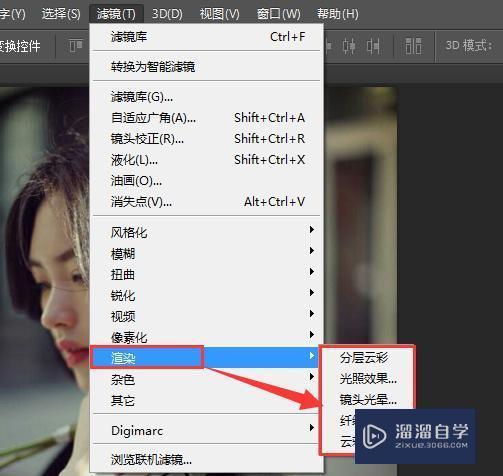Open 光照效果... render filter
This screenshot has width=503, height=476.
pos(367,378)
